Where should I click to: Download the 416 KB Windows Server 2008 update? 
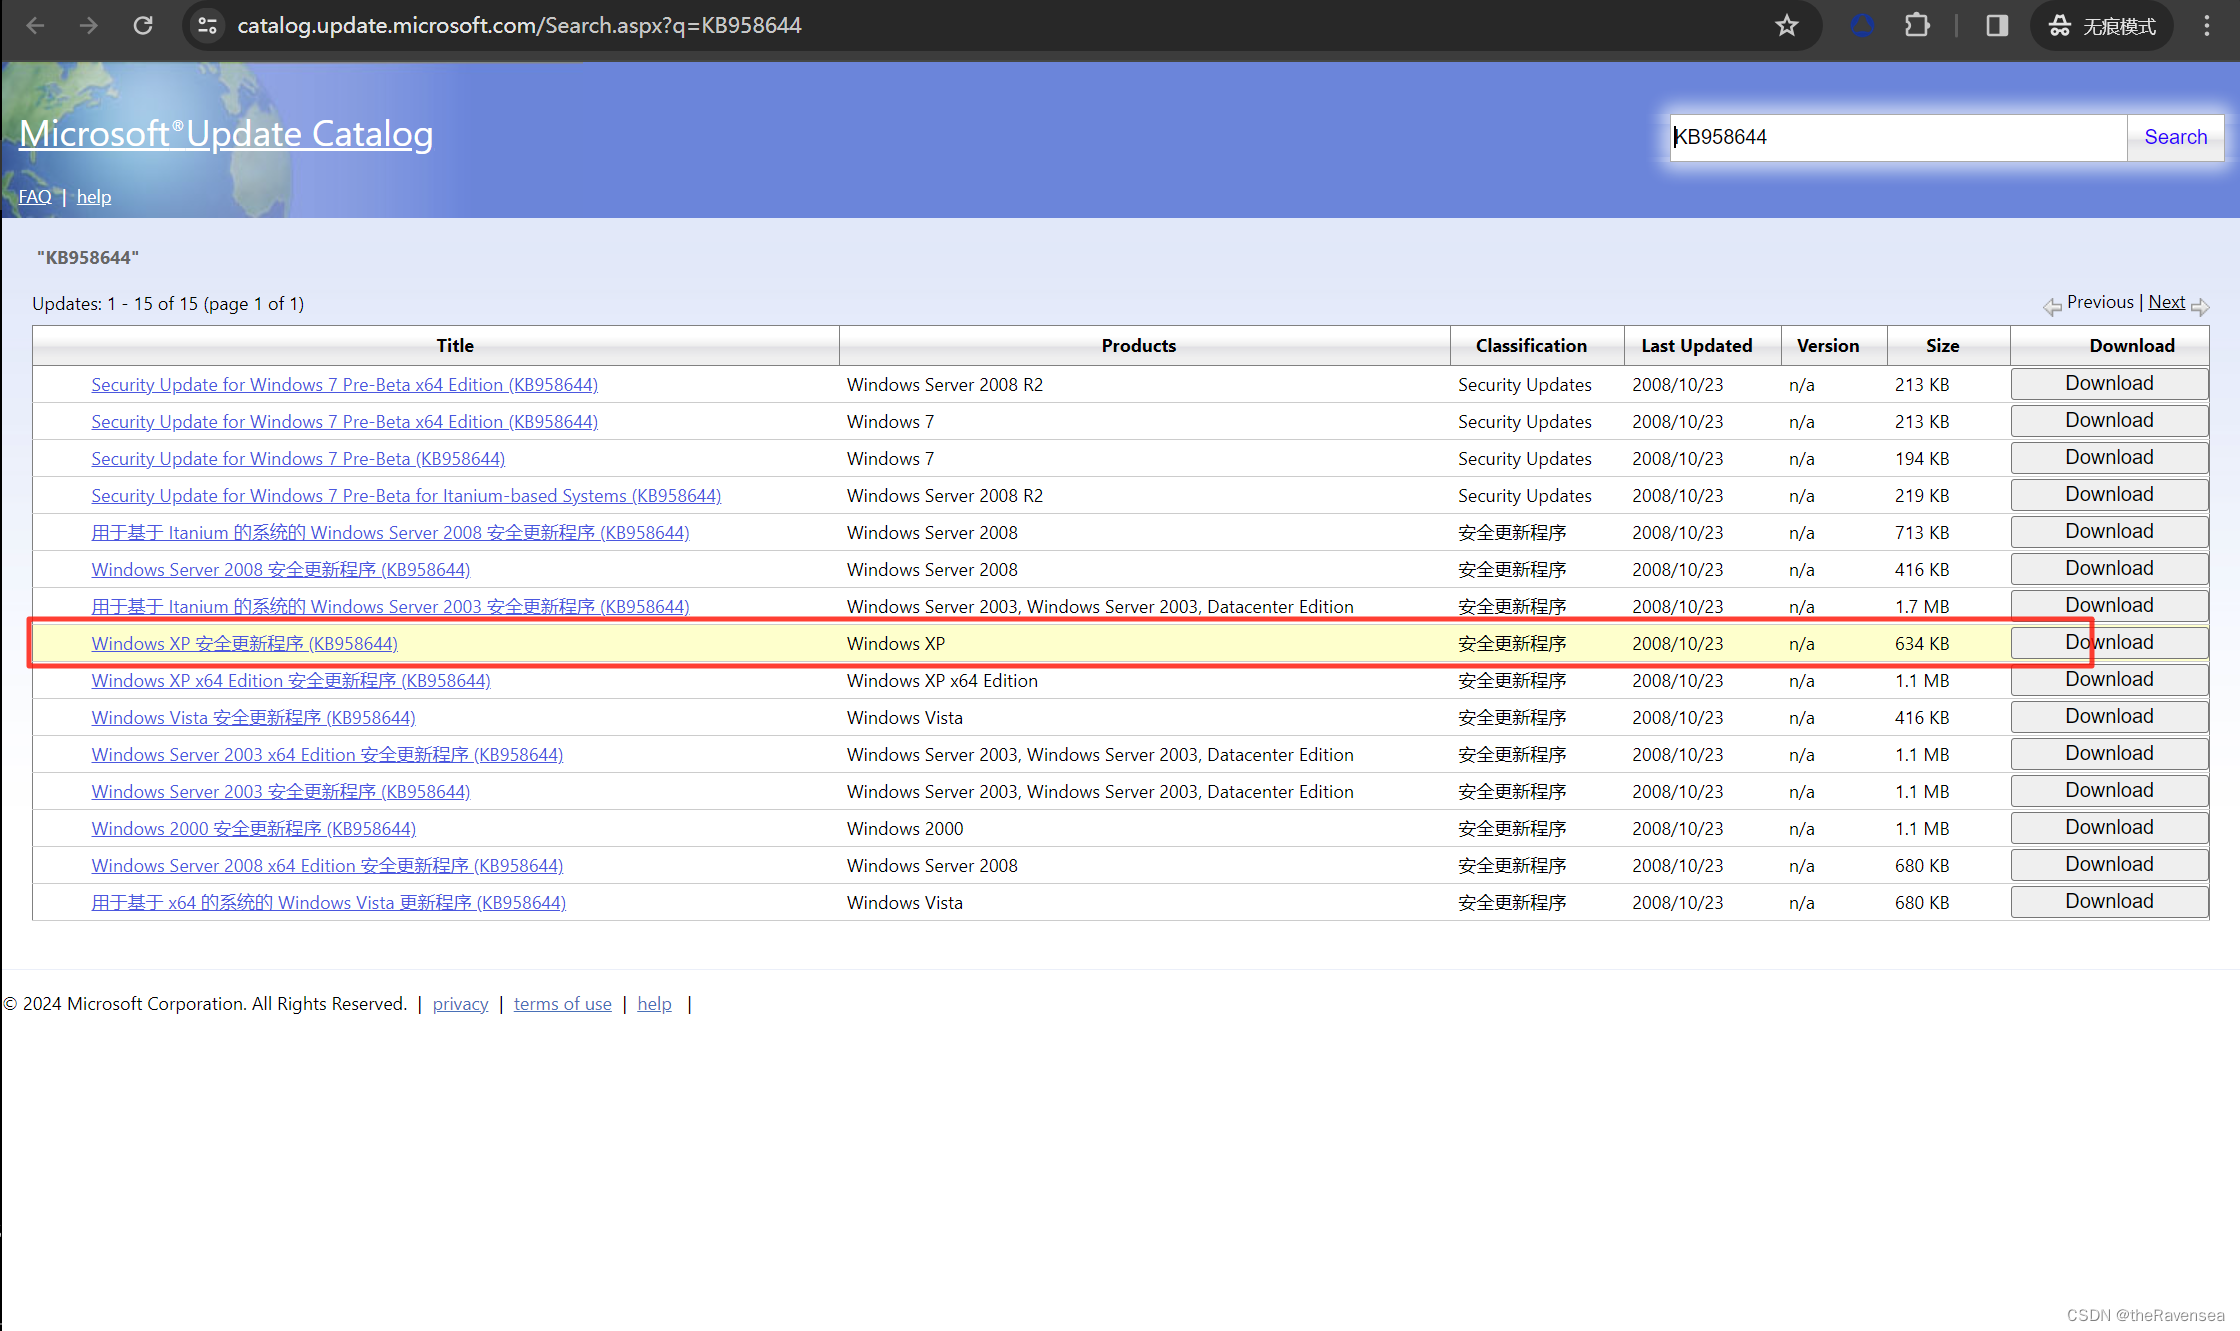2109,569
